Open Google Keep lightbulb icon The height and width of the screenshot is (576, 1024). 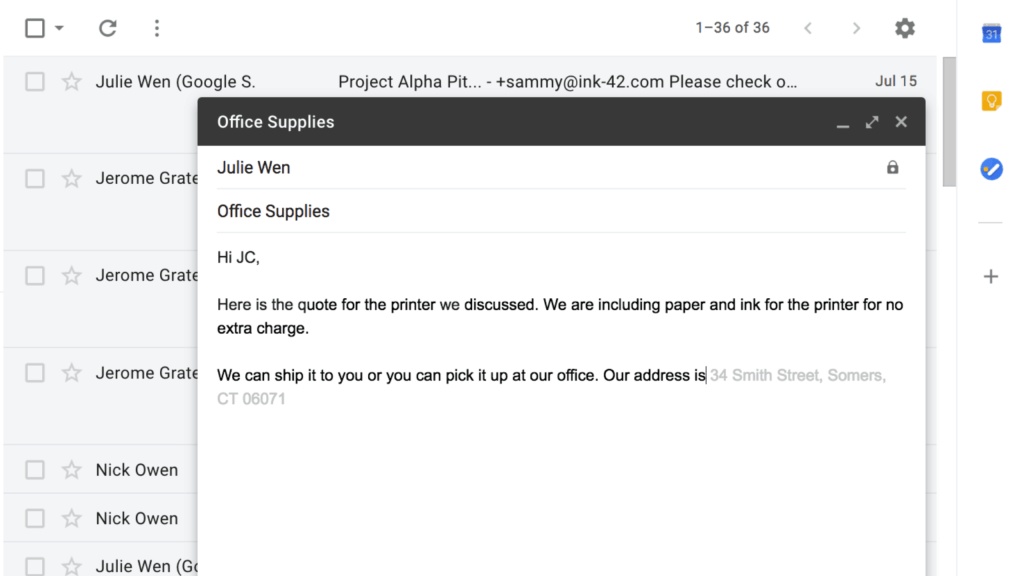[x=991, y=101]
